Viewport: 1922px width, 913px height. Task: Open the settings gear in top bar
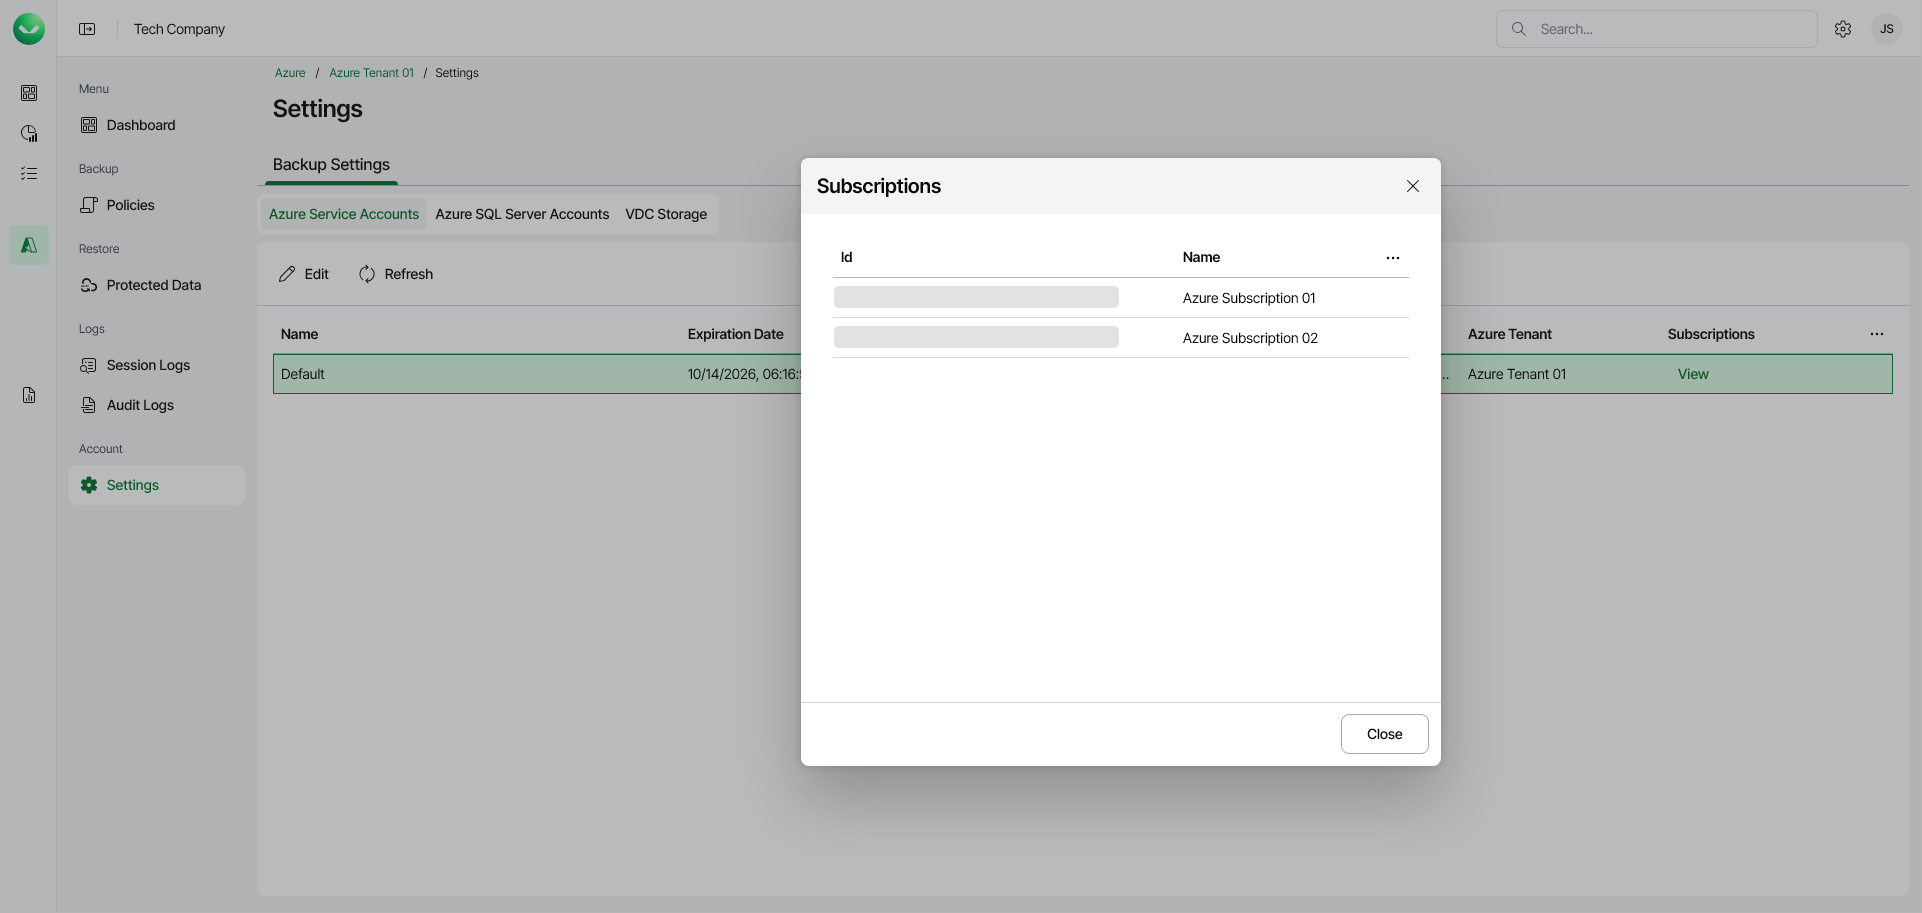point(1843,29)
